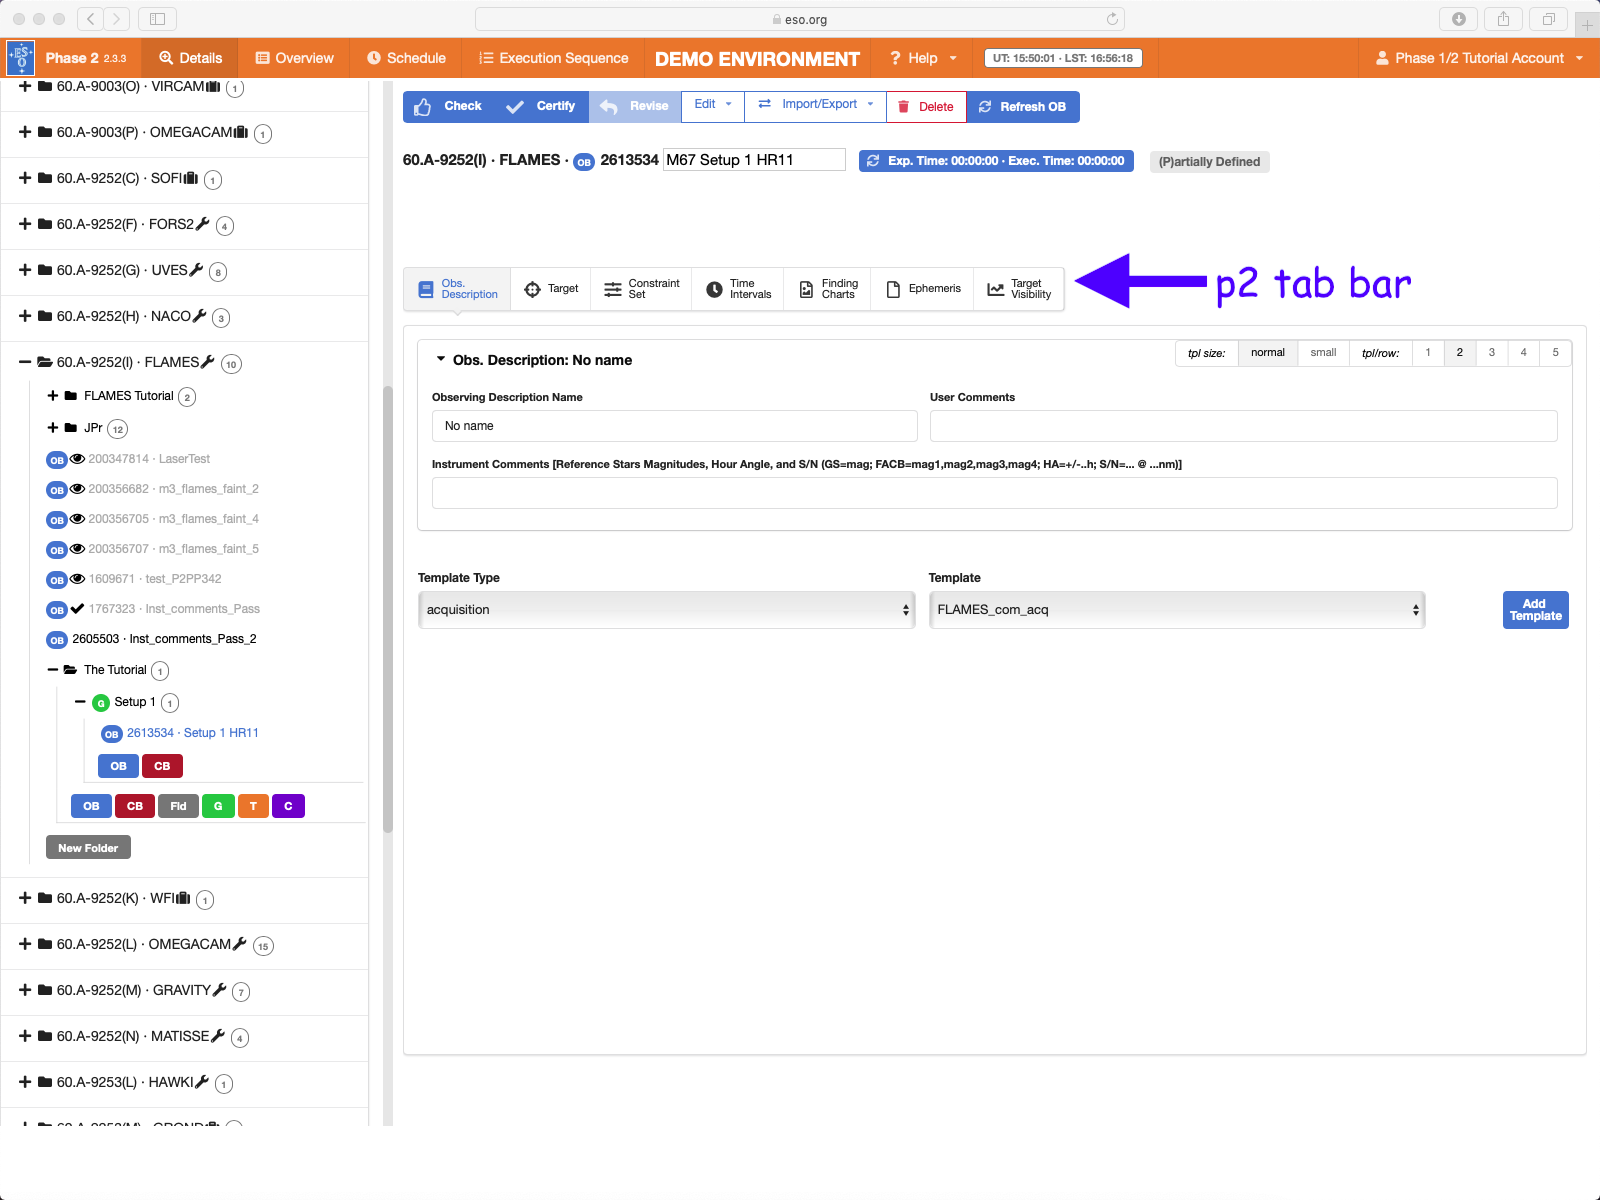Image resolution: width=1600 pixels, height=1200 pixels.
Task: Select small template size
Action: 1323,353
